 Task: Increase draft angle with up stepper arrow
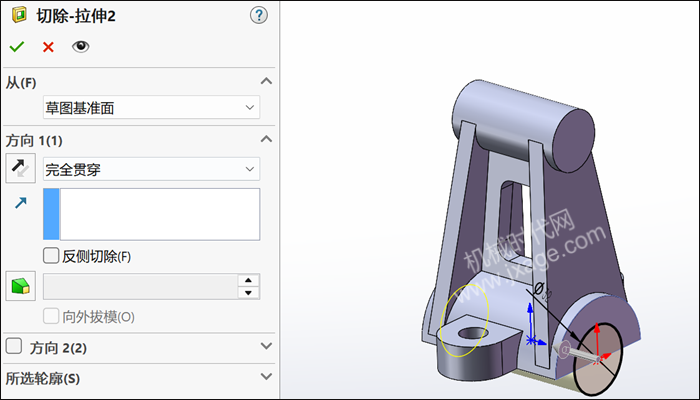[249, 280]
